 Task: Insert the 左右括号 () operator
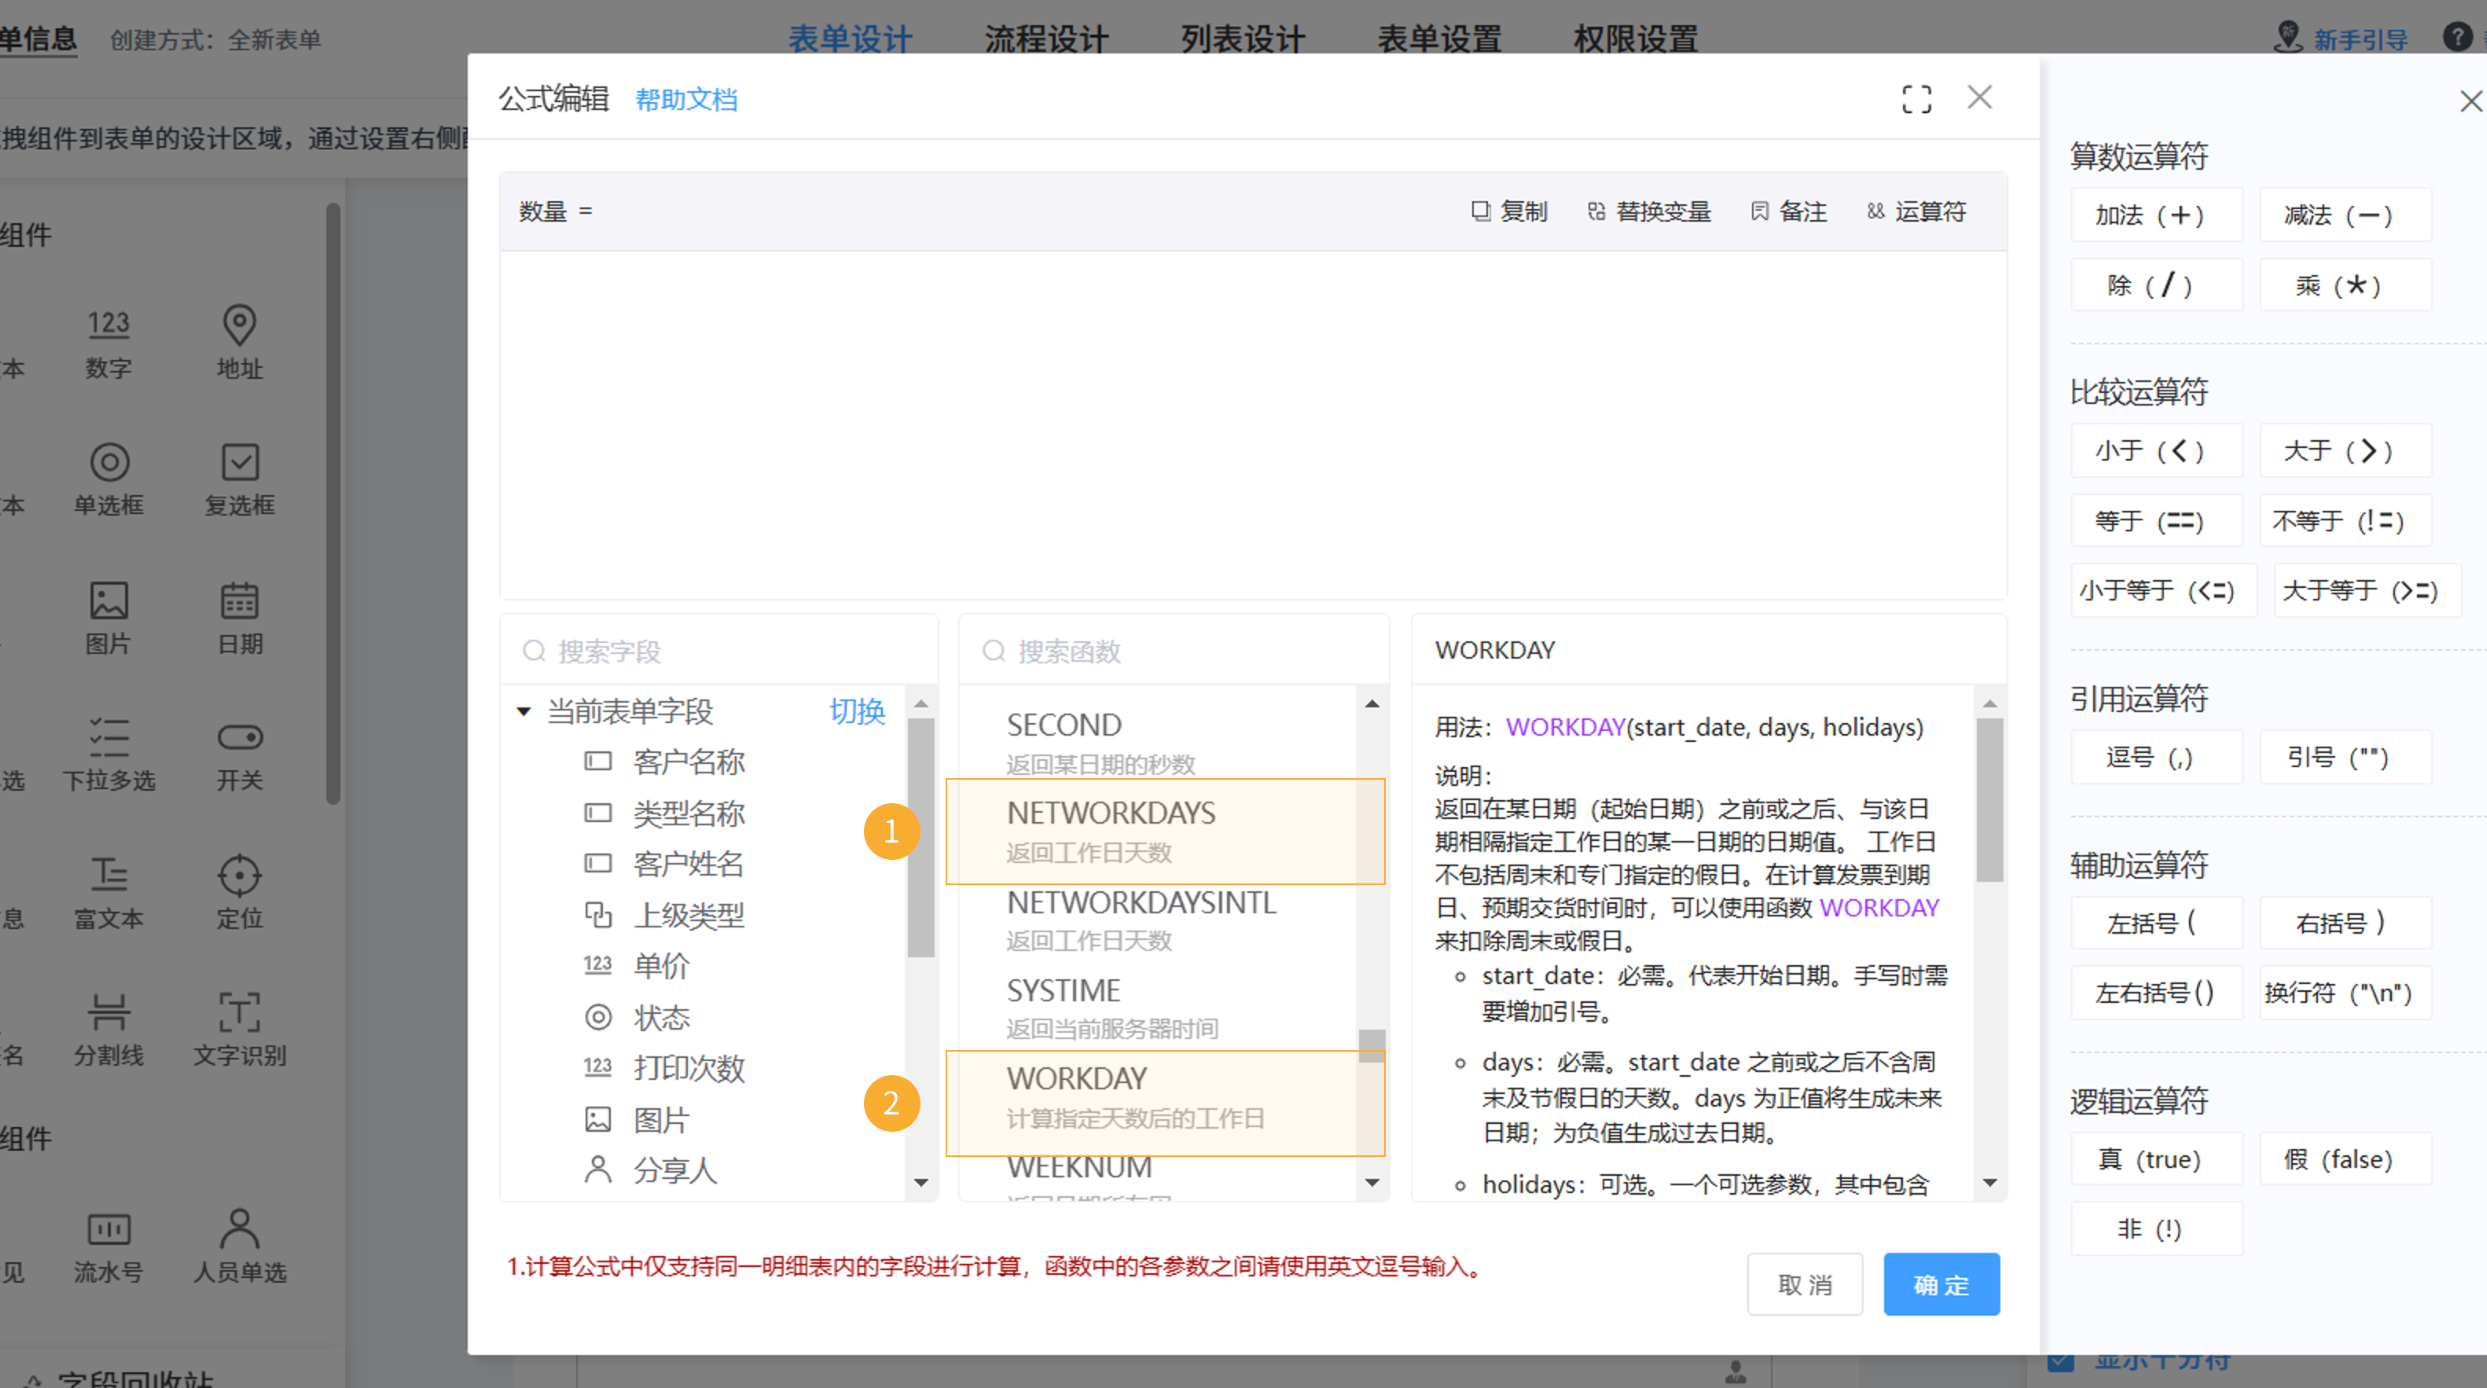[x=2155, y=993]
